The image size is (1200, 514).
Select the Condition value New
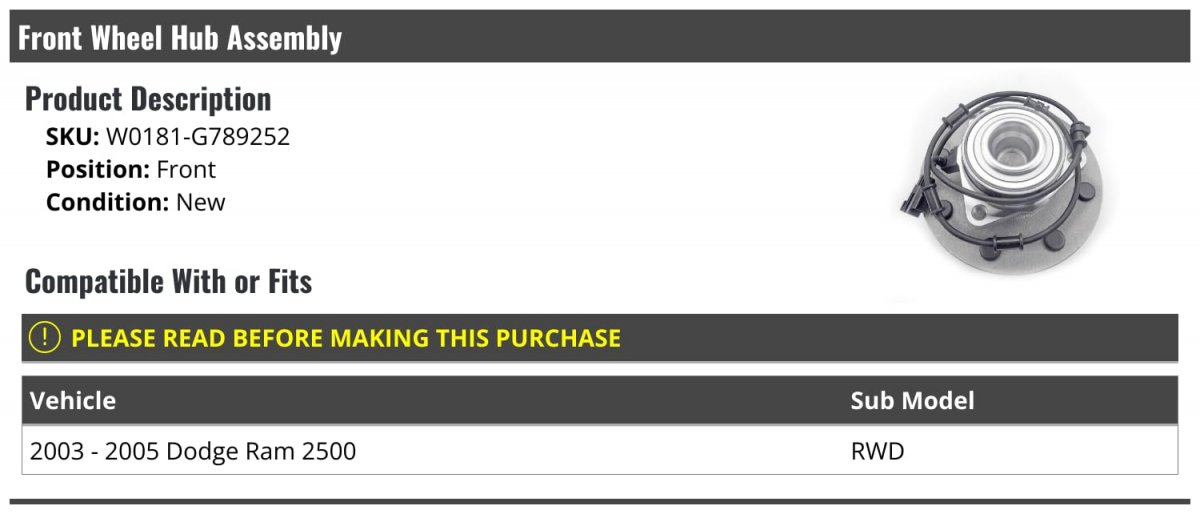pyautogui.click(x=201, y=202)
